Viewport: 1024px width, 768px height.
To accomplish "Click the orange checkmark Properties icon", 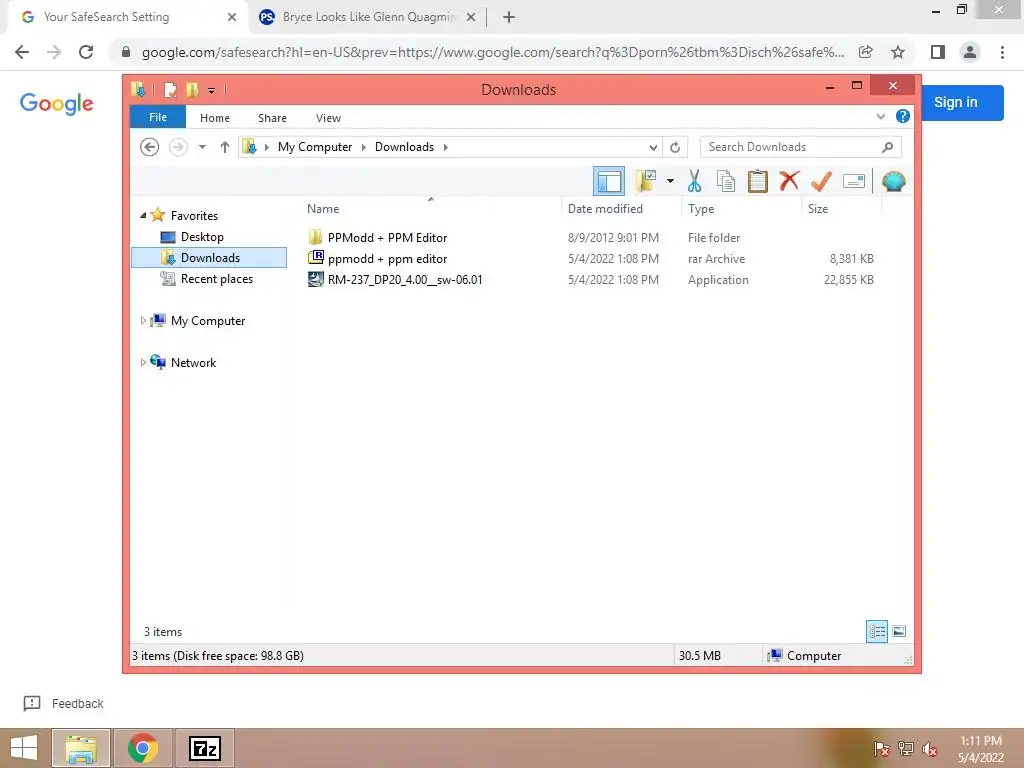I will coord(821,181).
